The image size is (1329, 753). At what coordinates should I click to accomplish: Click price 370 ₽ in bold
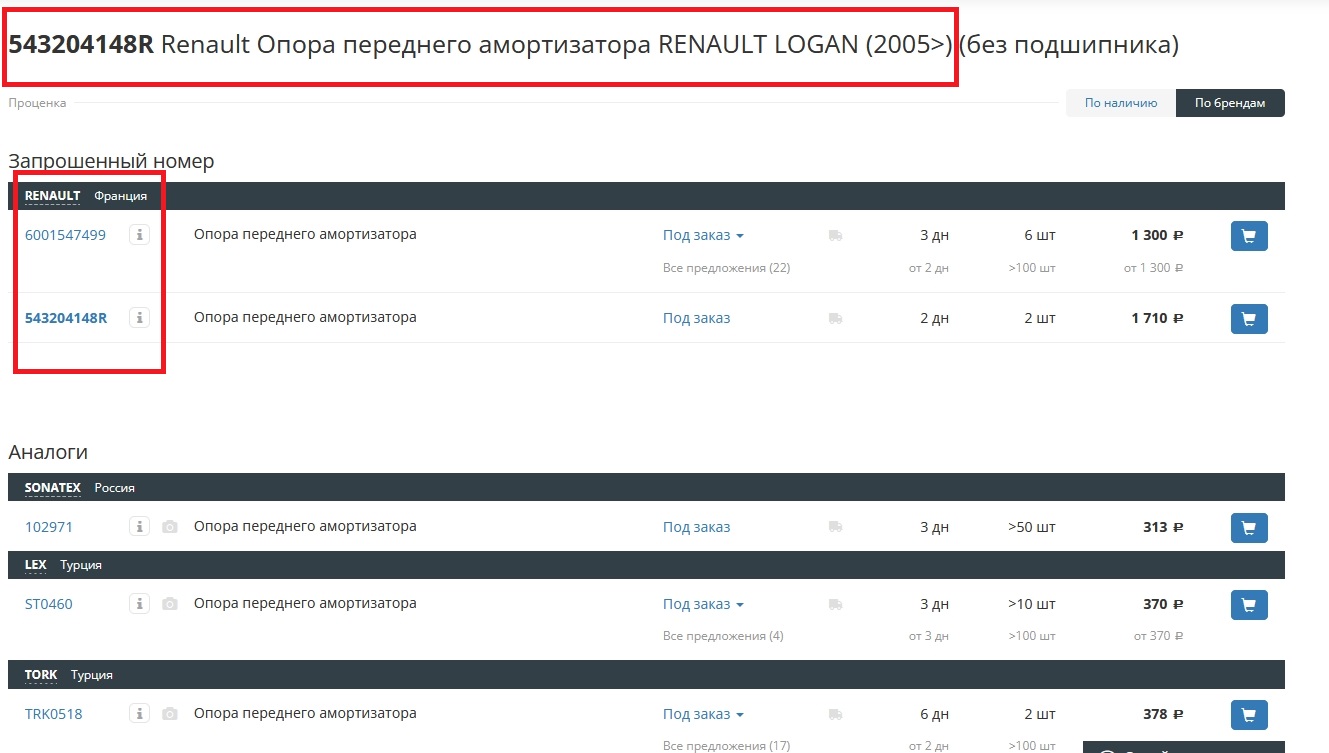click(x=1163, y=604)
